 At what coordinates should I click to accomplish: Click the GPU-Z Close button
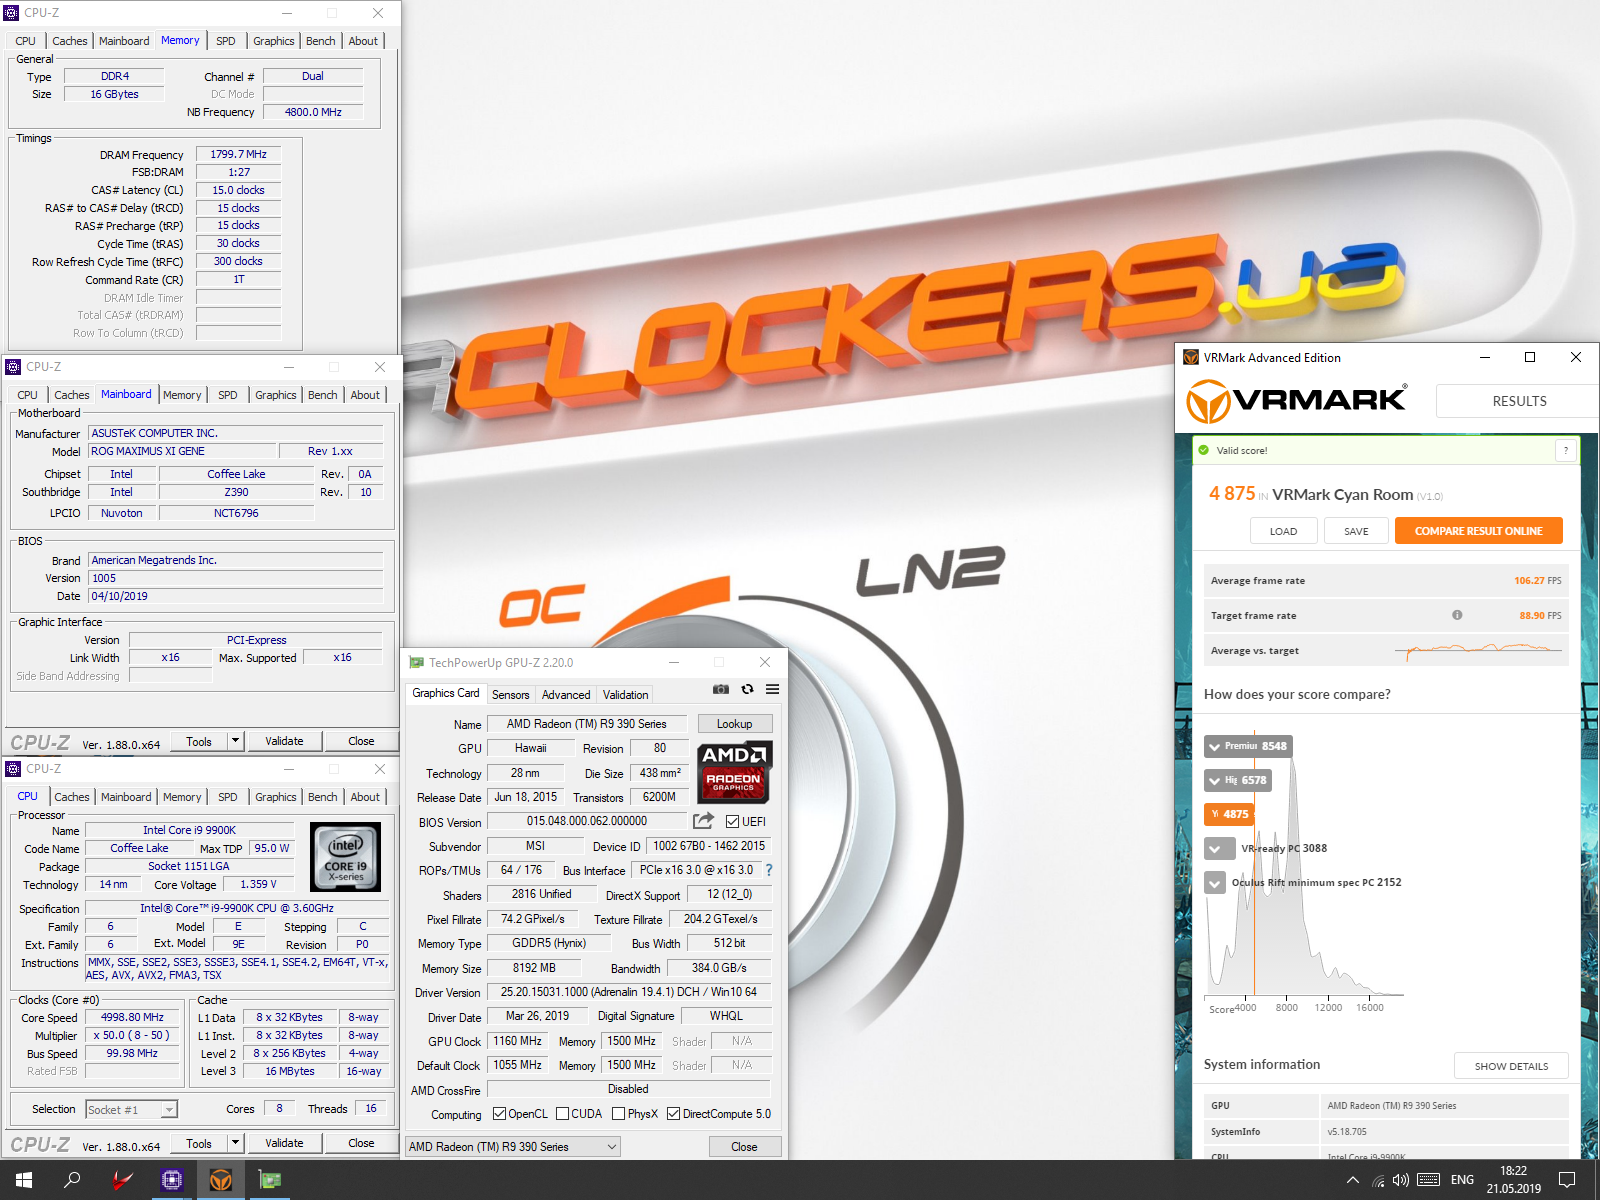[x=744, y=1147]
